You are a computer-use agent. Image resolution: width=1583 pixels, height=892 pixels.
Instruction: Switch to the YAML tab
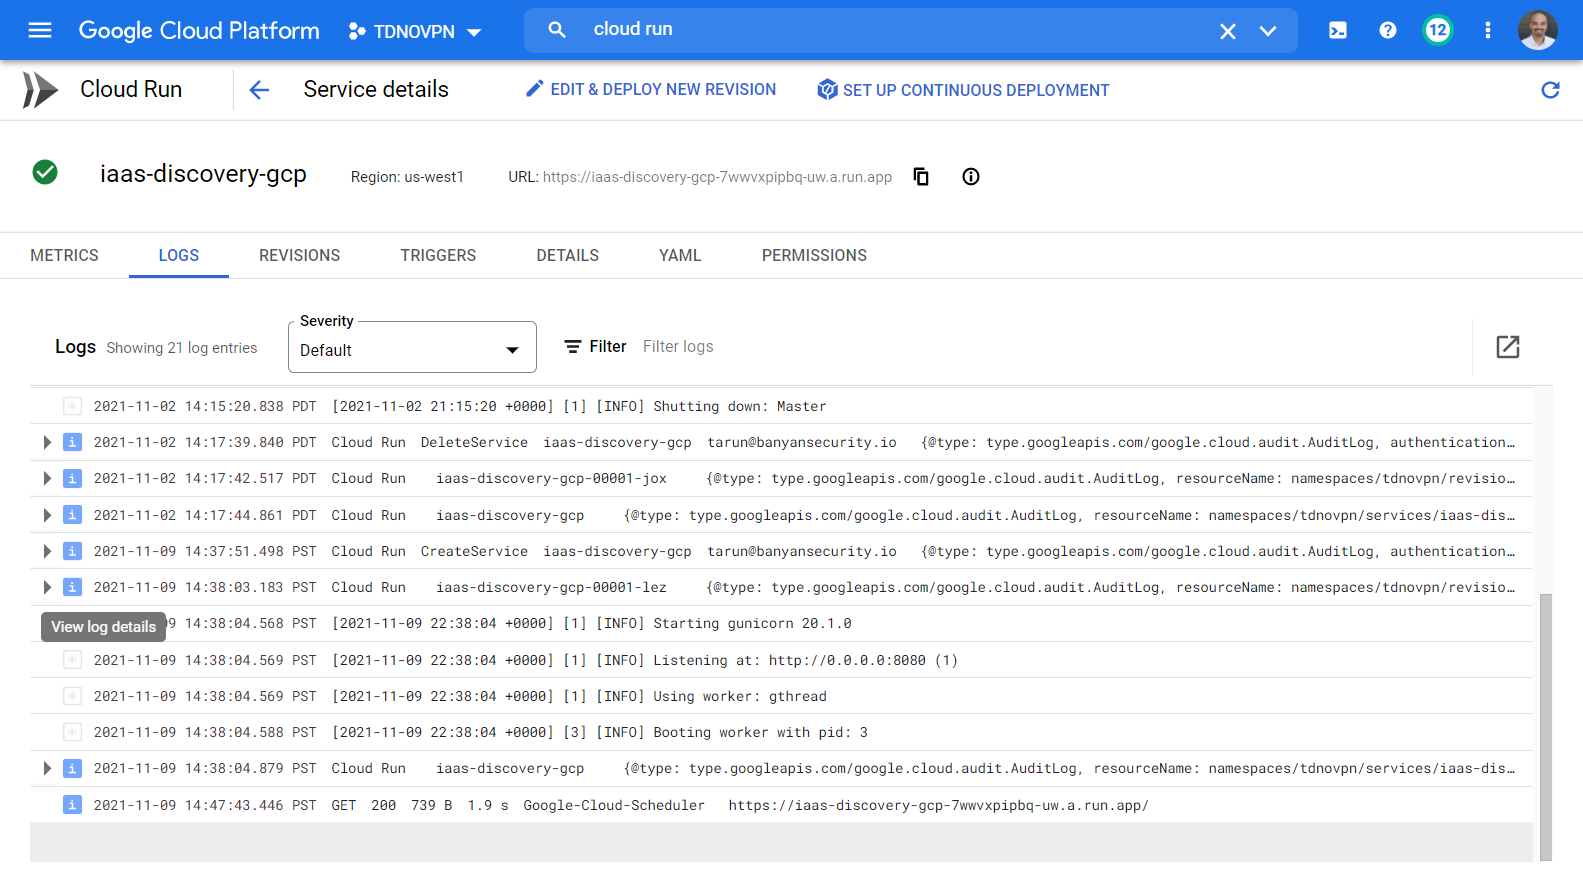pyautogui.click(x=680, y=255)
